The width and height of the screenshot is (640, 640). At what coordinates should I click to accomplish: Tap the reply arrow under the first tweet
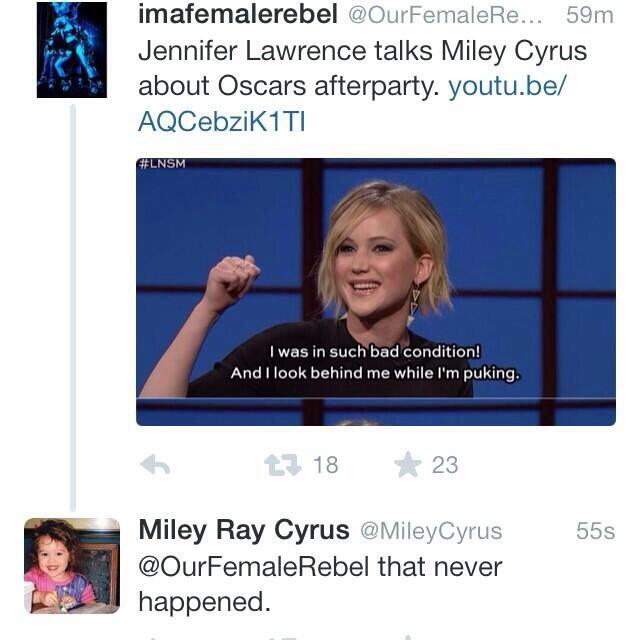point(155,465)
